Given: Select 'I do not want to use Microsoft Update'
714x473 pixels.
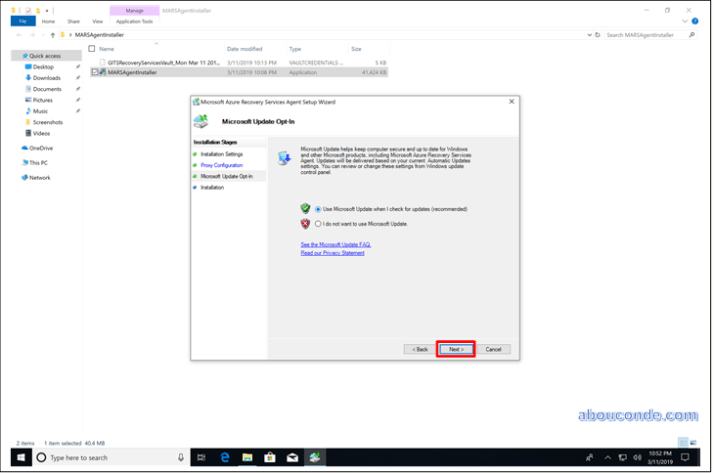Looking at the screenshot, I should (318, 224).
